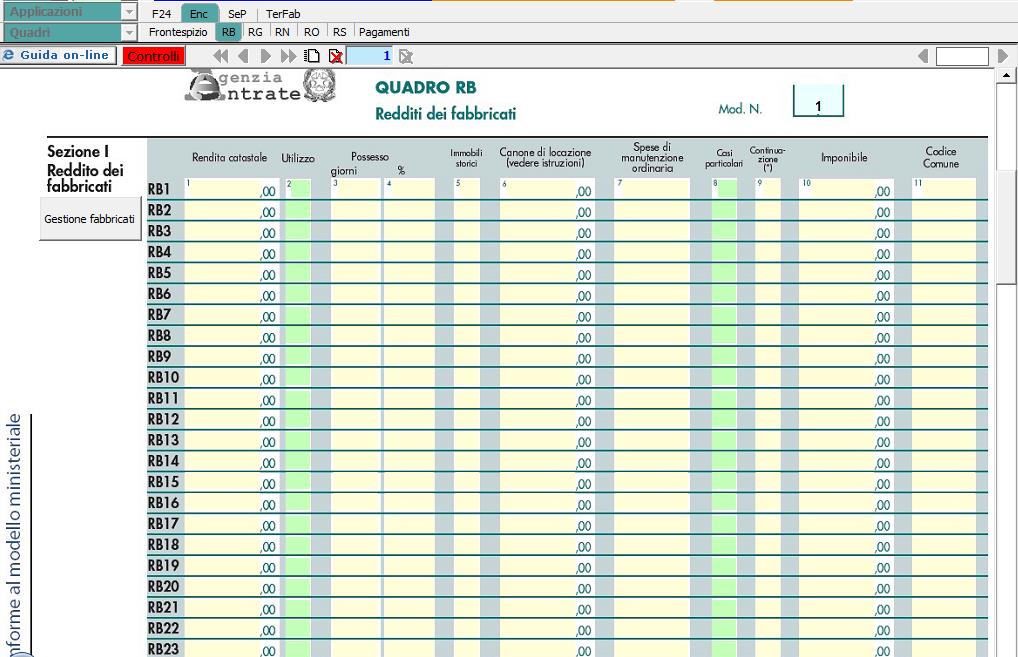
Task: Go to Frontespizio section
Action: point(178,32)
